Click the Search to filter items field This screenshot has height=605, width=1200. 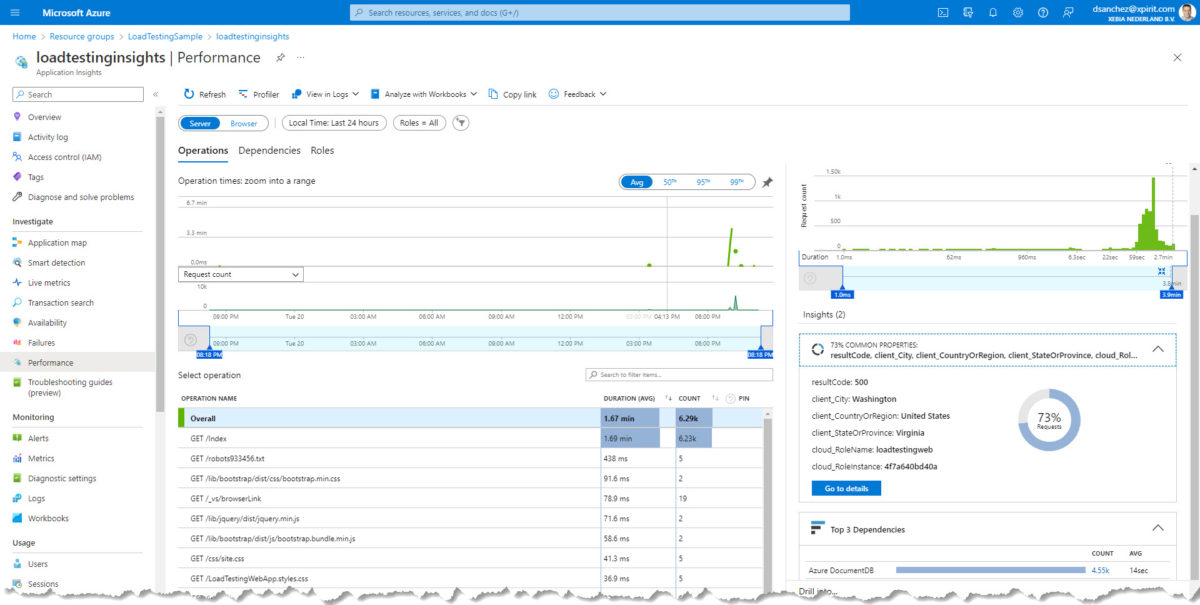(x=681, y=374)
